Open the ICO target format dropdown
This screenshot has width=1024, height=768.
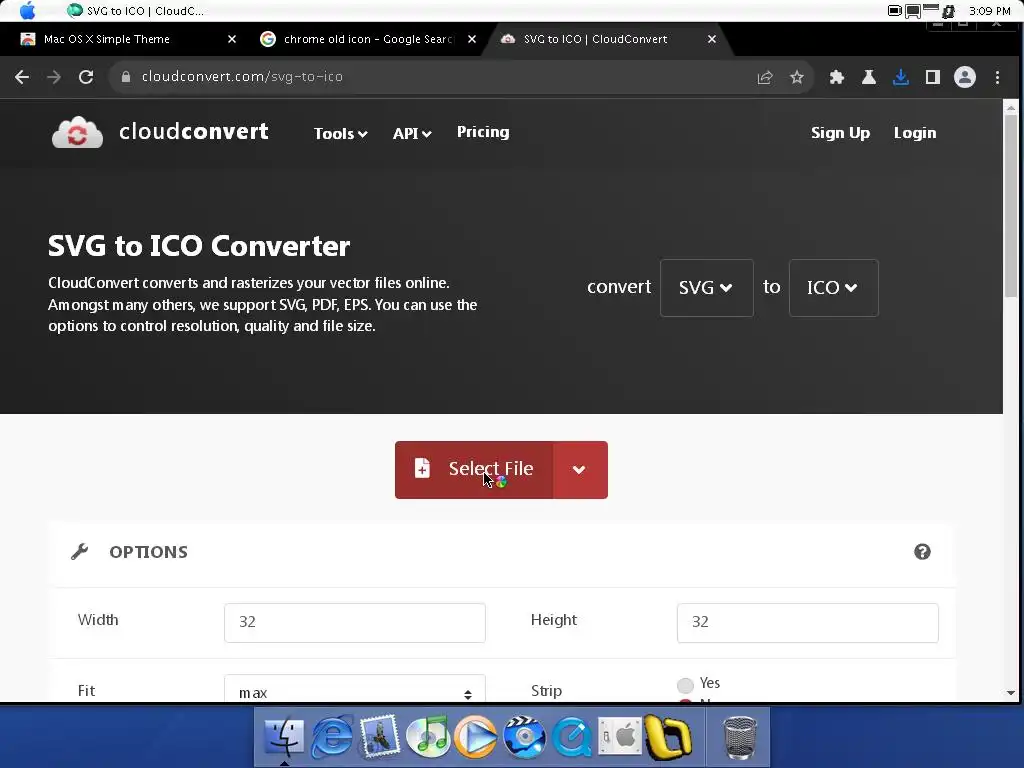pos(833,288)
